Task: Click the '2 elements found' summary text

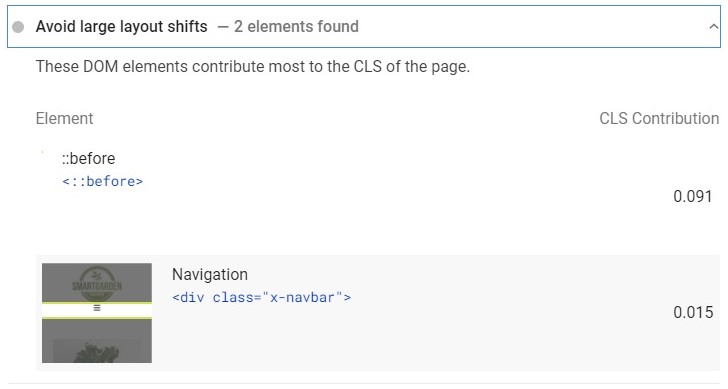Action: tap(296, 26)
